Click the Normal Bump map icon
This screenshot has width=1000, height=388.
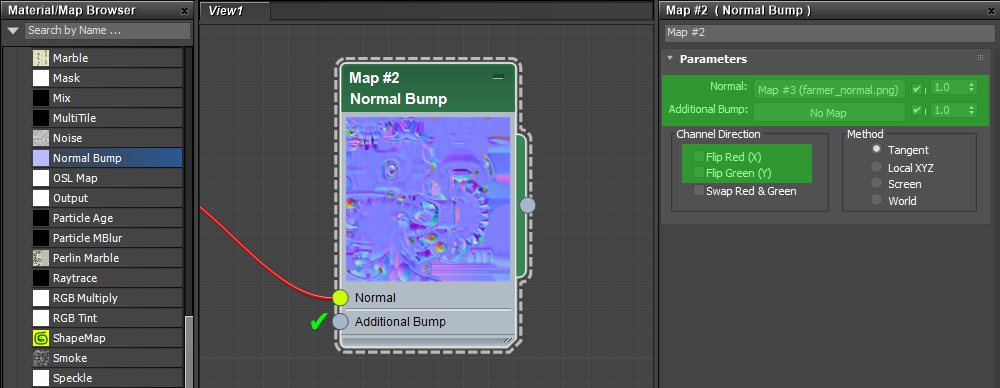coord(41,158)
